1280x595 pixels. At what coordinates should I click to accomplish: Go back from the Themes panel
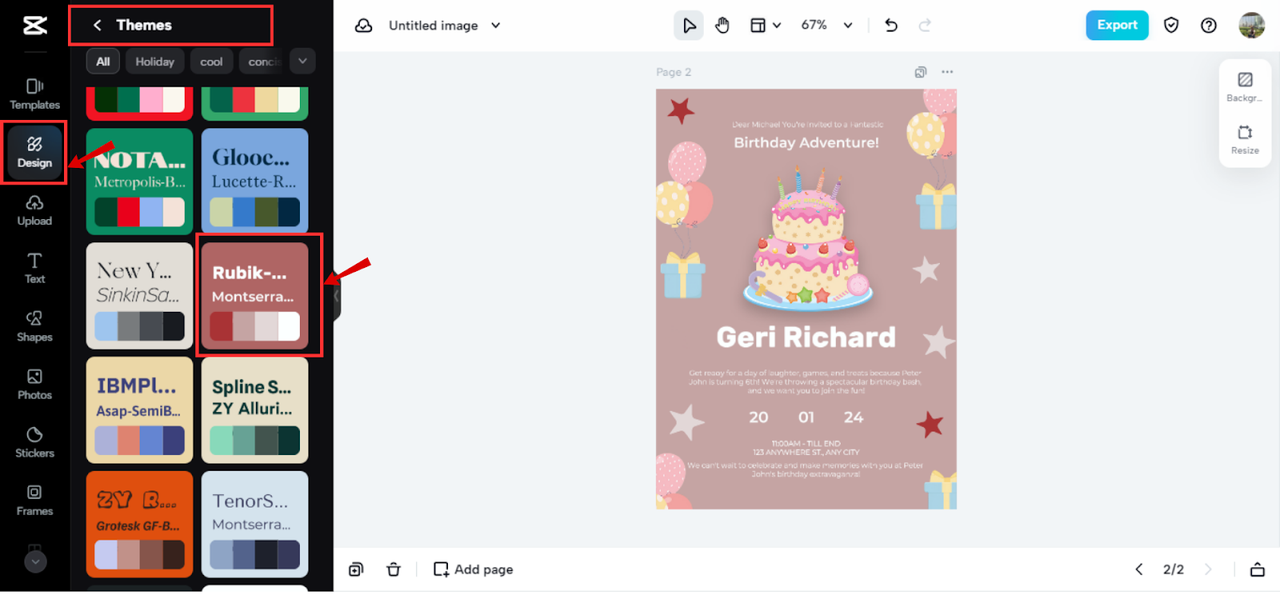(97, 25)
